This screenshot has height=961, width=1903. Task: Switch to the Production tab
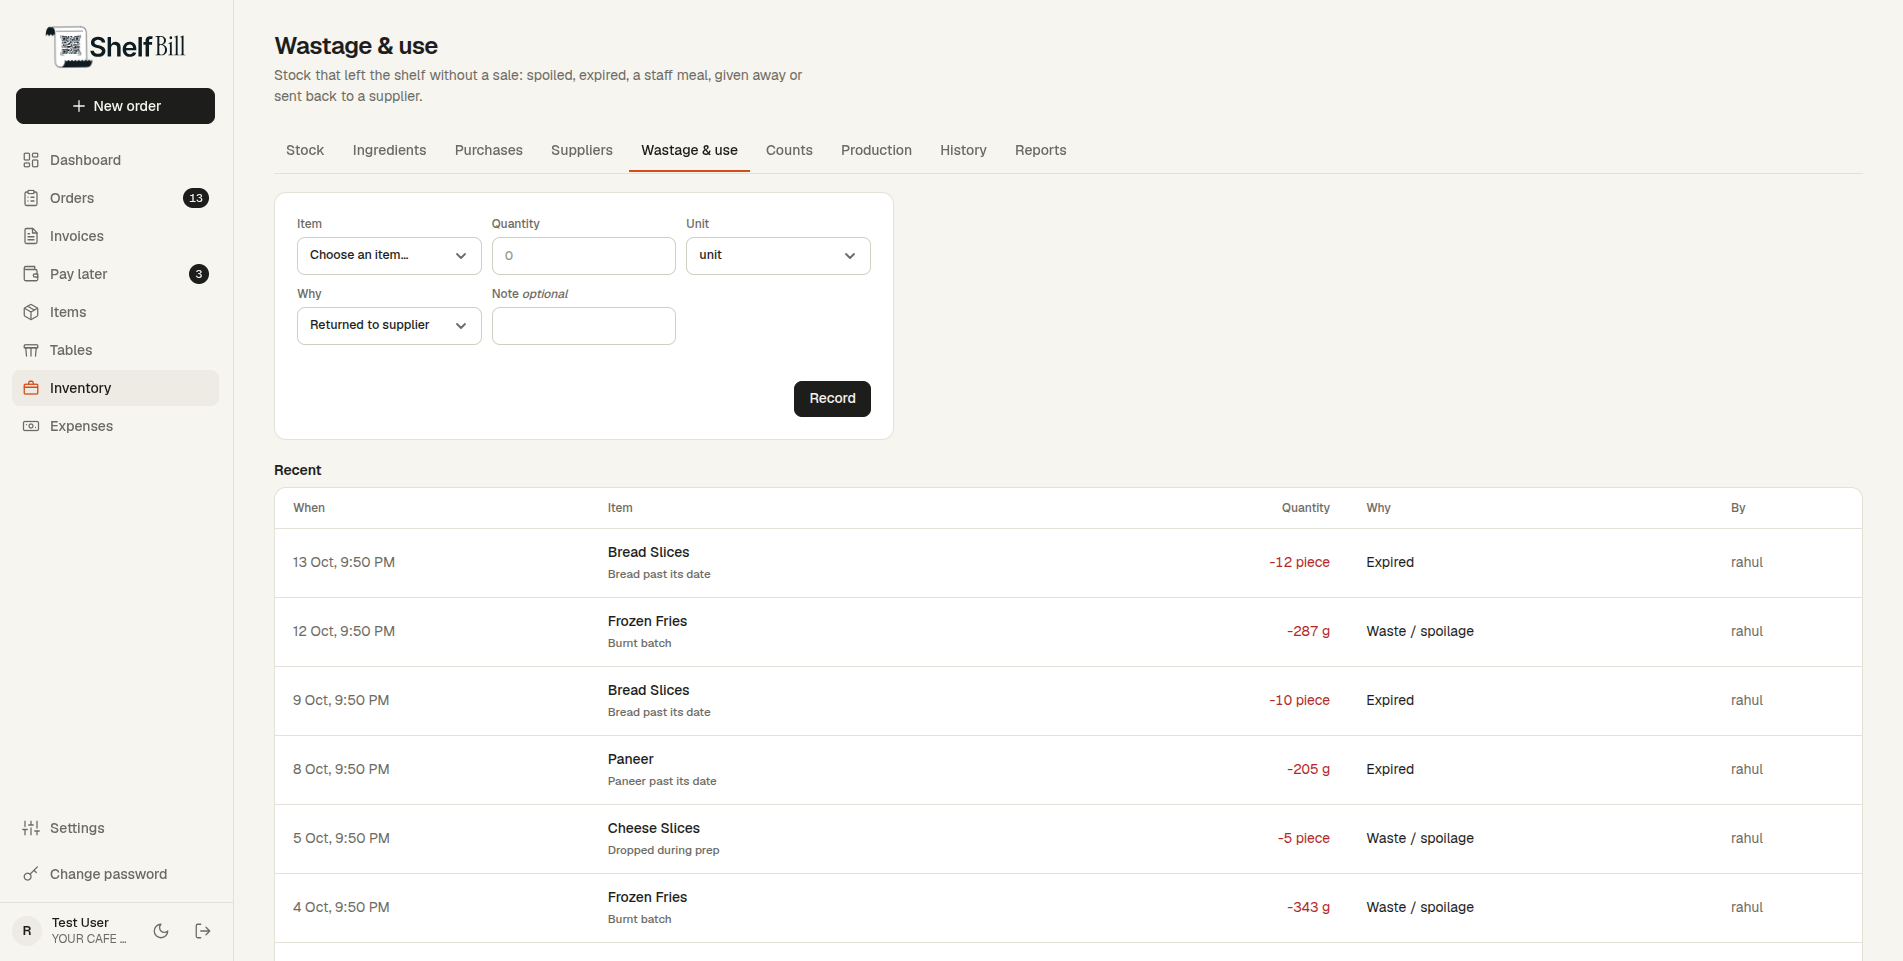(876, 150)
